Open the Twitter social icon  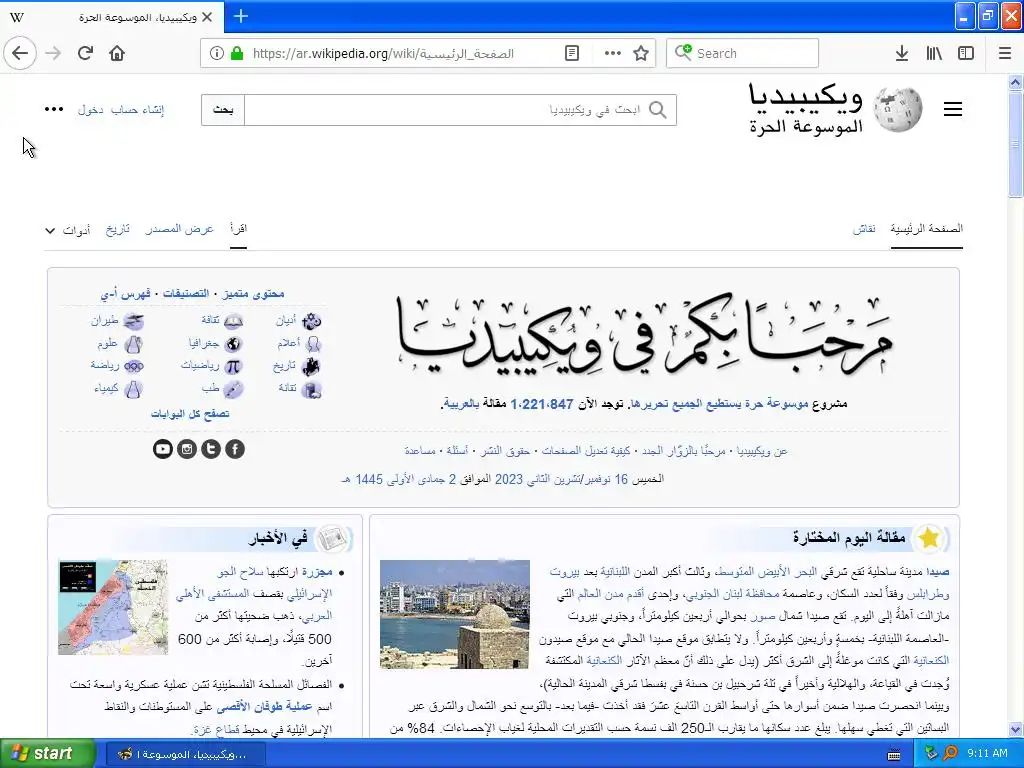pyautogui.click(x=211, y=449)
